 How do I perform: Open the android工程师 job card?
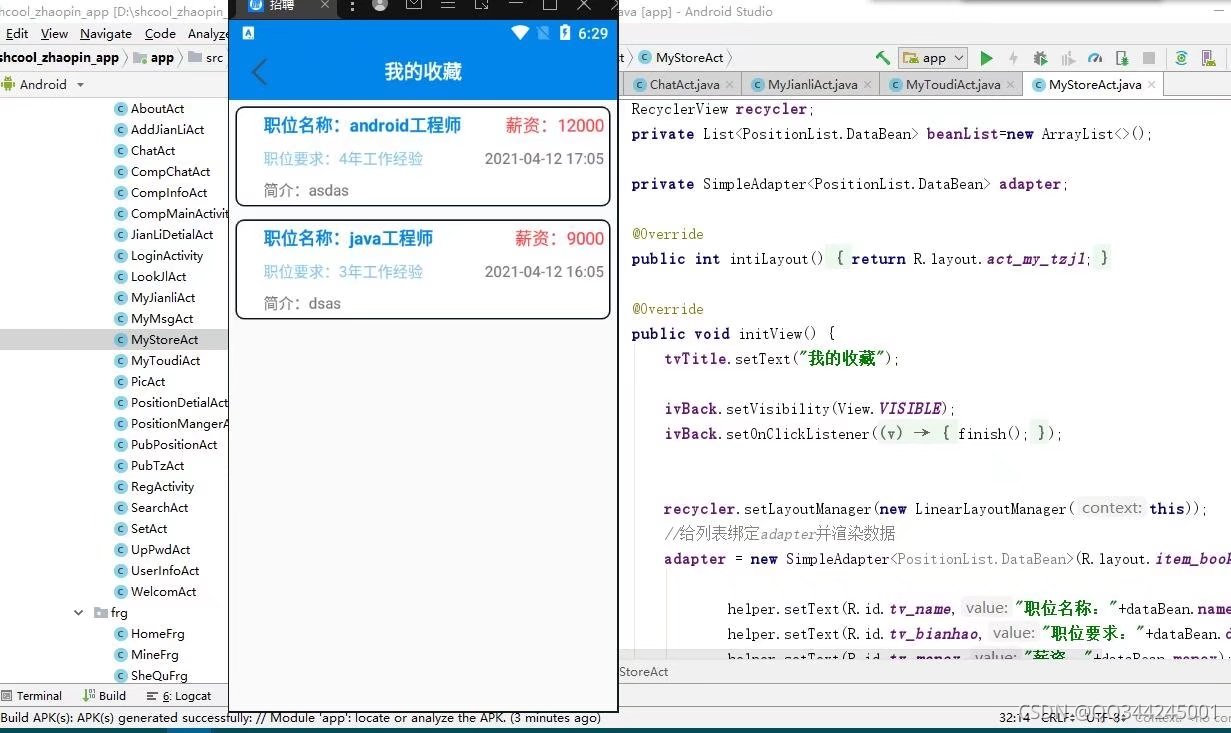pyautogui.click(x=422, y=156)
